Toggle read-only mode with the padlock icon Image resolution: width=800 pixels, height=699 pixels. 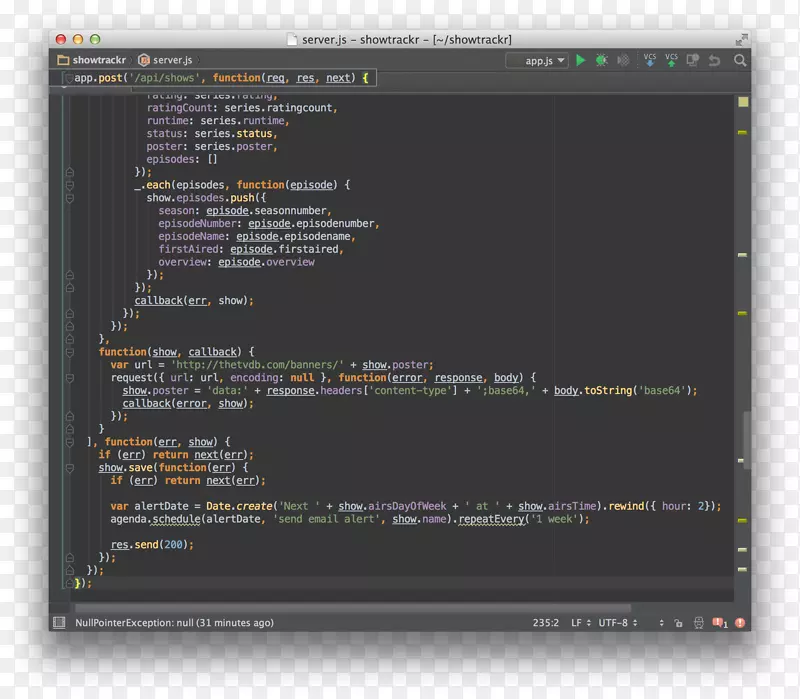coord(677,622)
